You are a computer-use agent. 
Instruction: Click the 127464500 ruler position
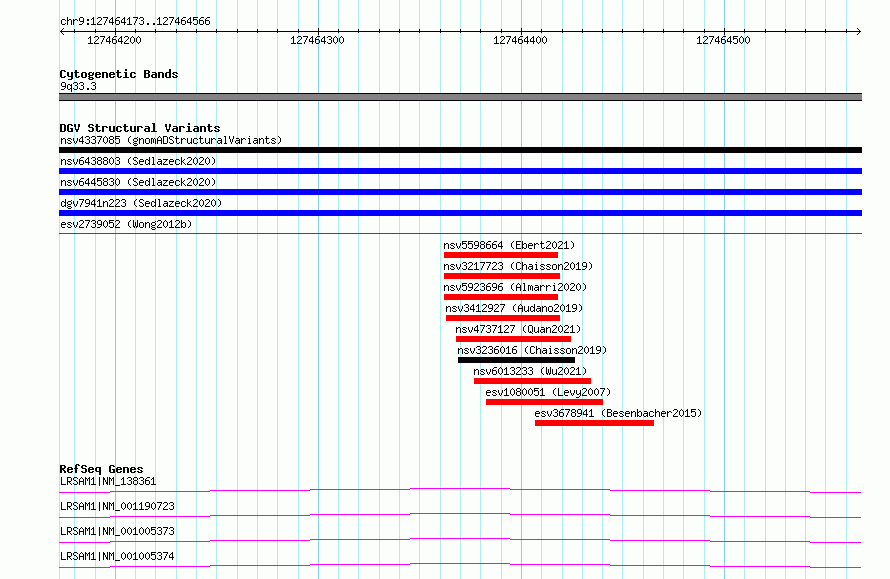723,40
